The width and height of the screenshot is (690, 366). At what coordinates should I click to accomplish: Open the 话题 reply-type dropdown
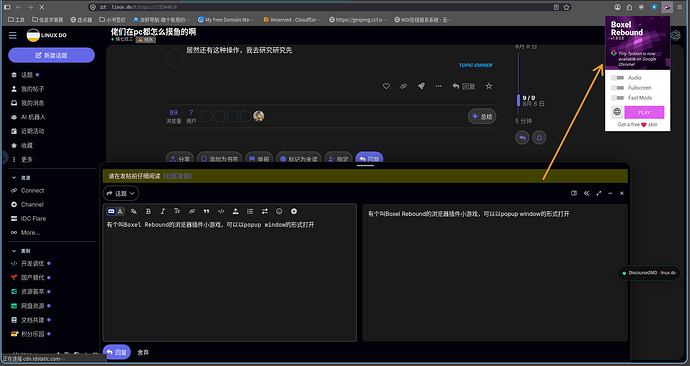pos(121,194)
